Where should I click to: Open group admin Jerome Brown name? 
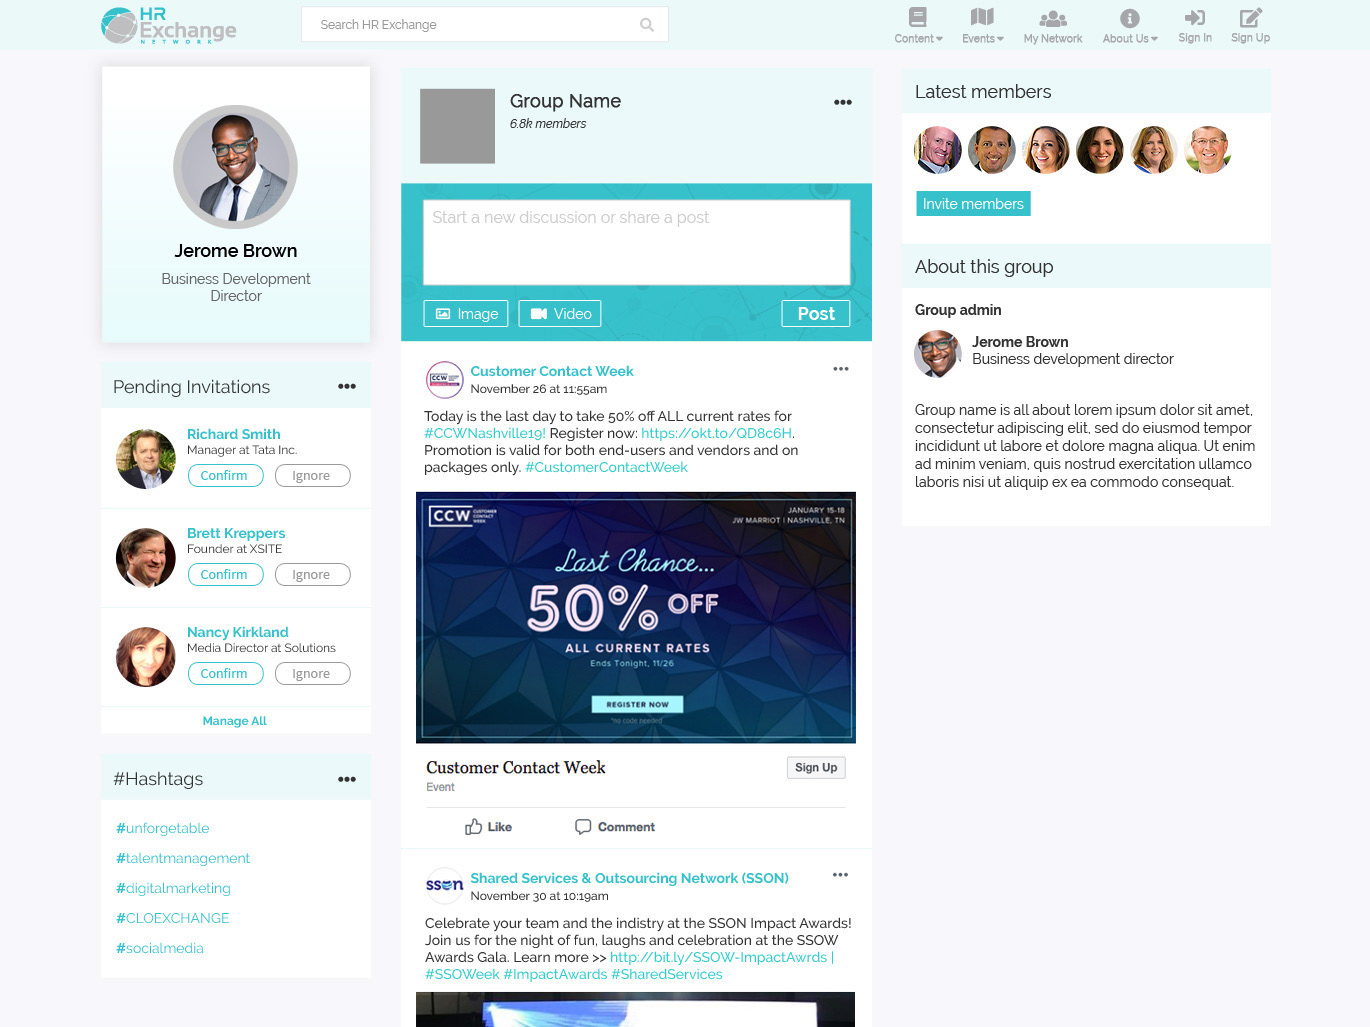1020,342
